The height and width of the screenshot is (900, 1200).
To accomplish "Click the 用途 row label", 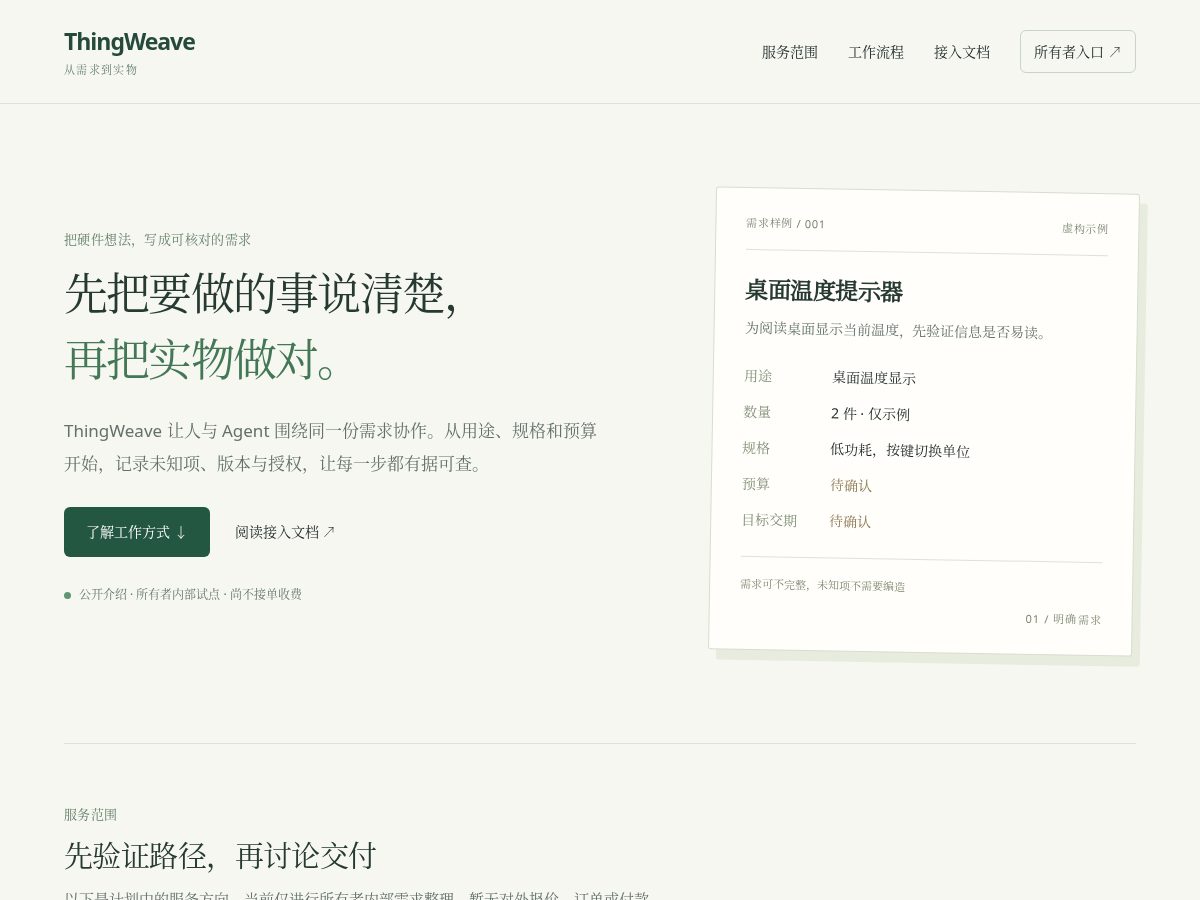I will 758,376.
